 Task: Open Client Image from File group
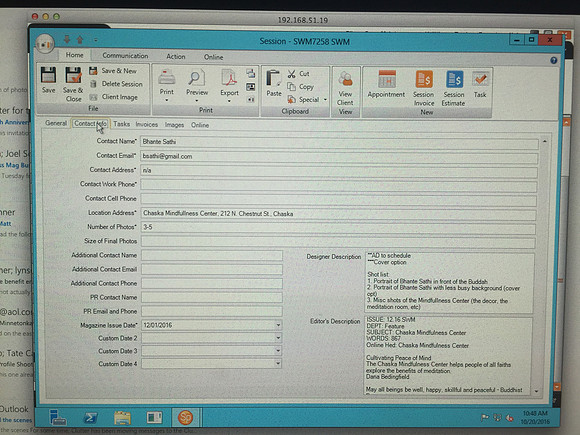114,97
